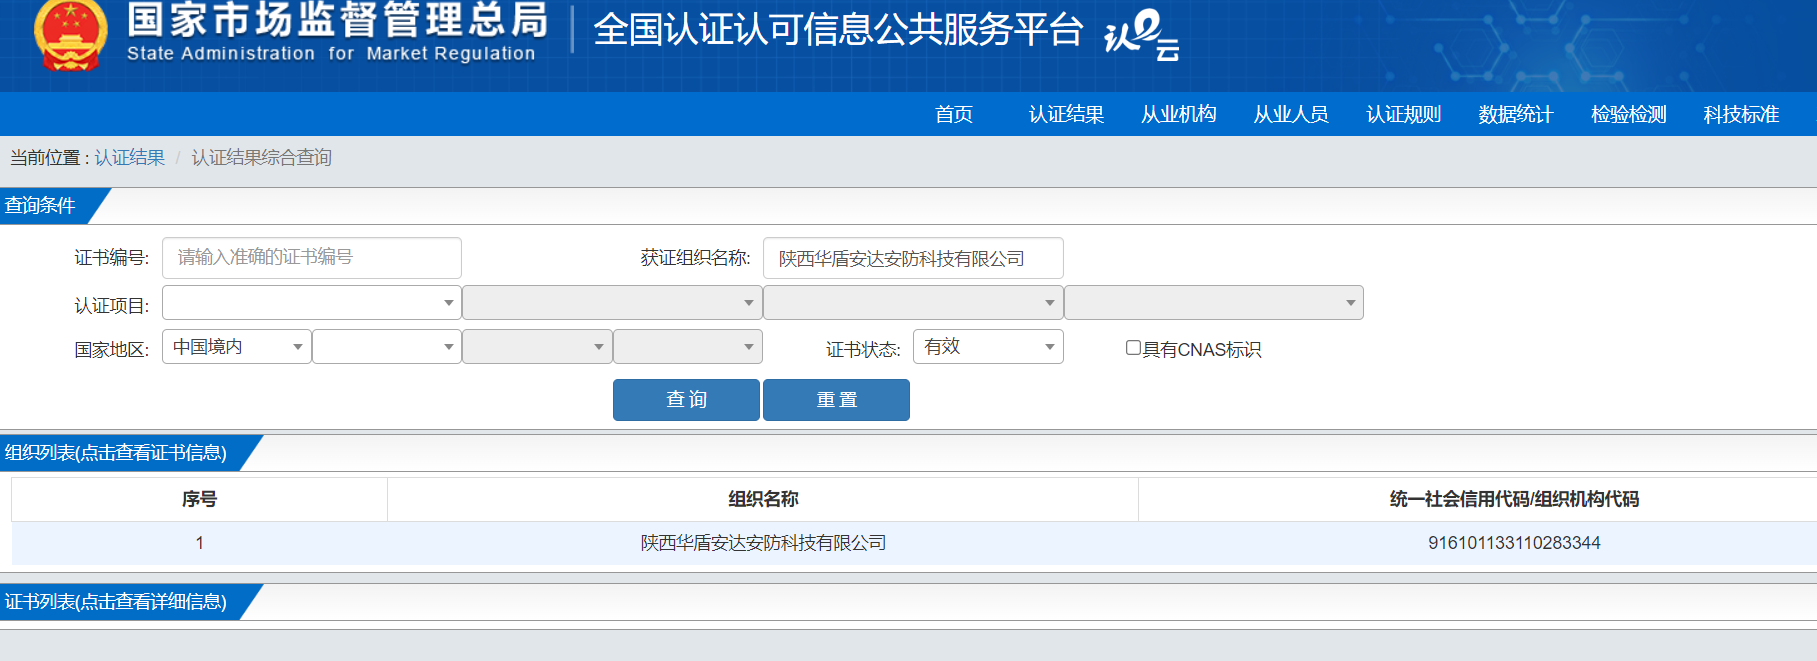Click the national emblem logo
The height and width of the screenshot is (661, 1817).
(x=70, y=35)
